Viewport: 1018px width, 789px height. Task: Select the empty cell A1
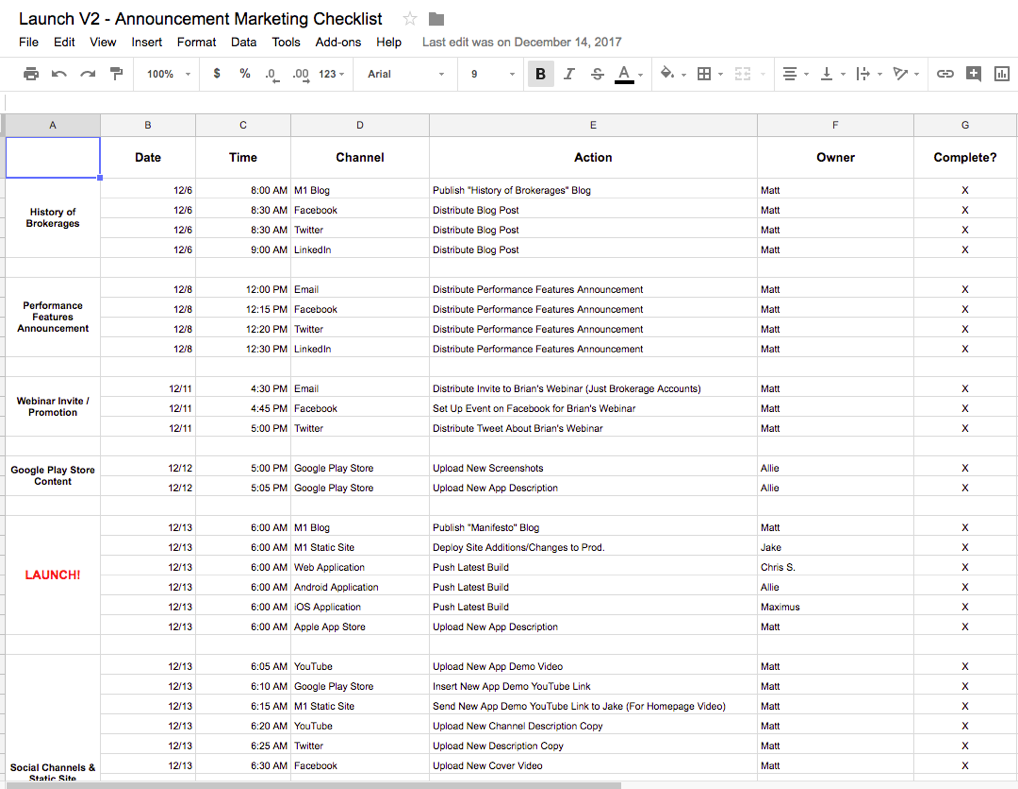(53, 157)
